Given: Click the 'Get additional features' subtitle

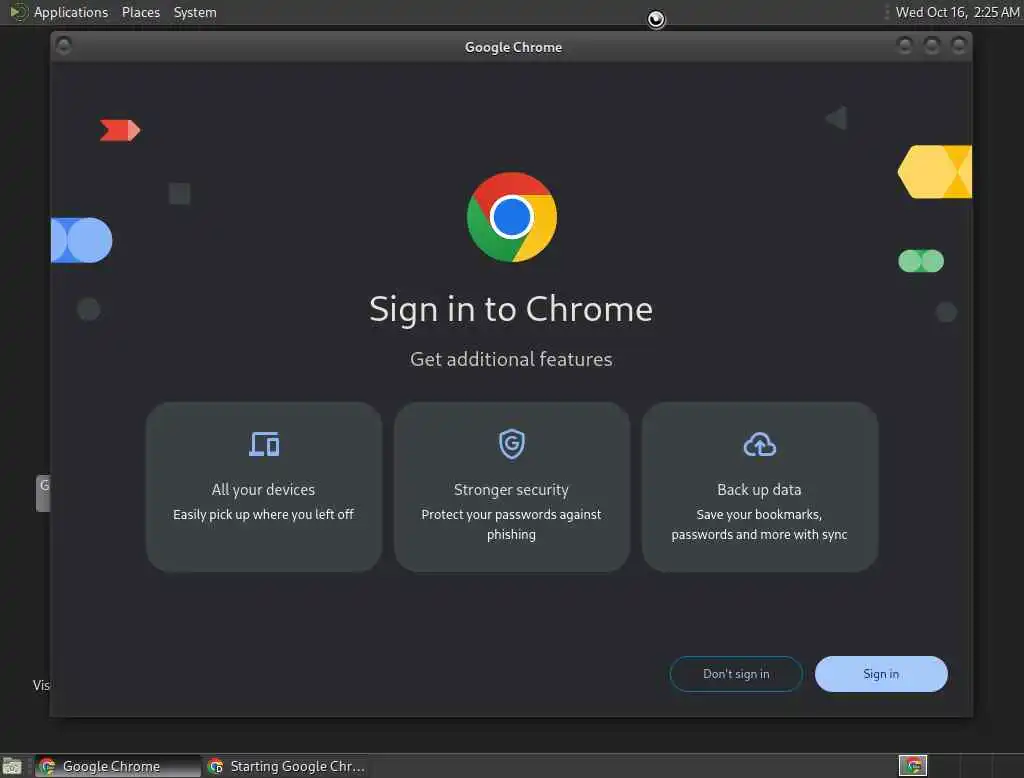Looking at the screenshot, I should click(x=511, y=359).
